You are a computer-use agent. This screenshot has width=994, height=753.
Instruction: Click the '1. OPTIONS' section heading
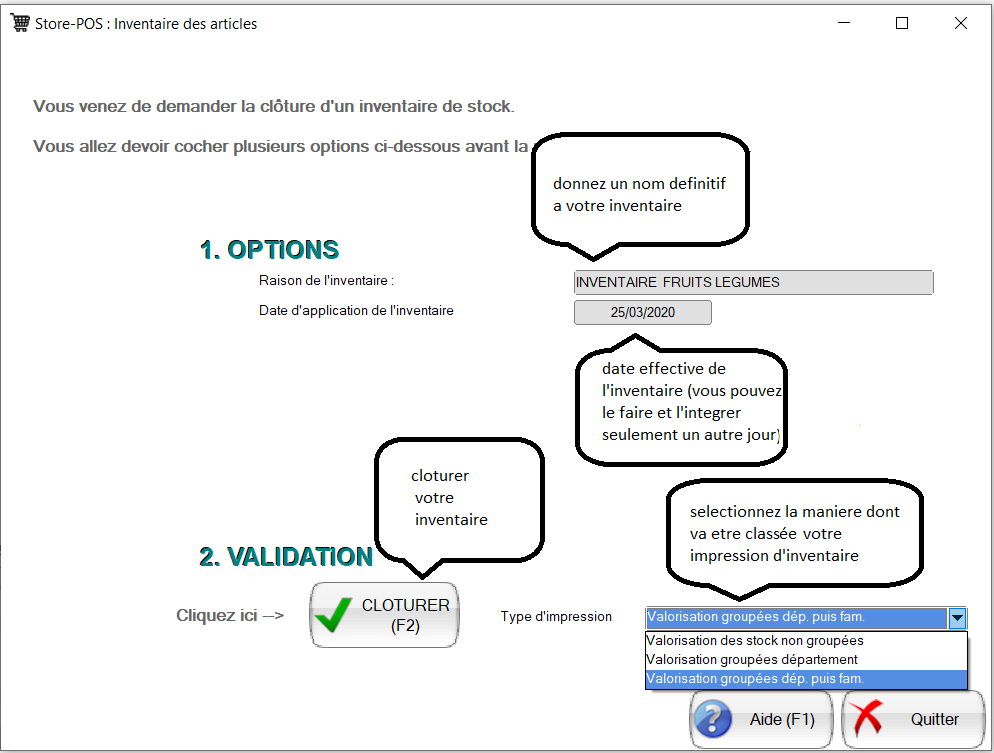[x=269, y=250]
